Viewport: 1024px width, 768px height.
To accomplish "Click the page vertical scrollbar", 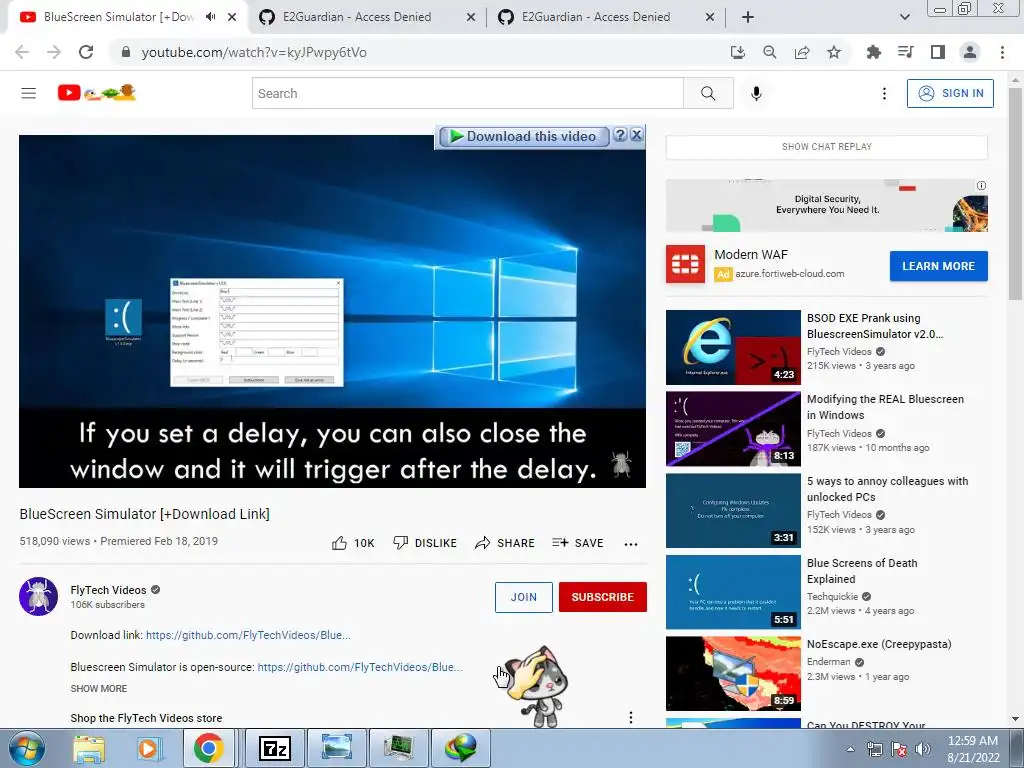I will pos(1016,193).
